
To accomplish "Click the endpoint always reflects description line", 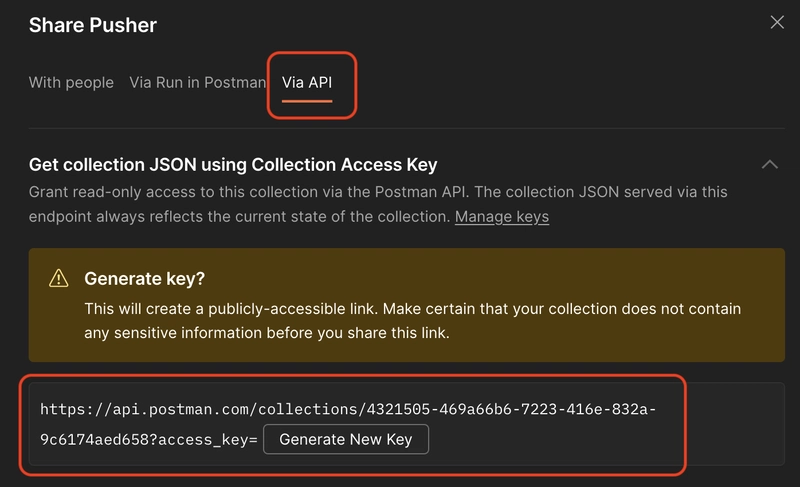I will (x=240, y=217).
